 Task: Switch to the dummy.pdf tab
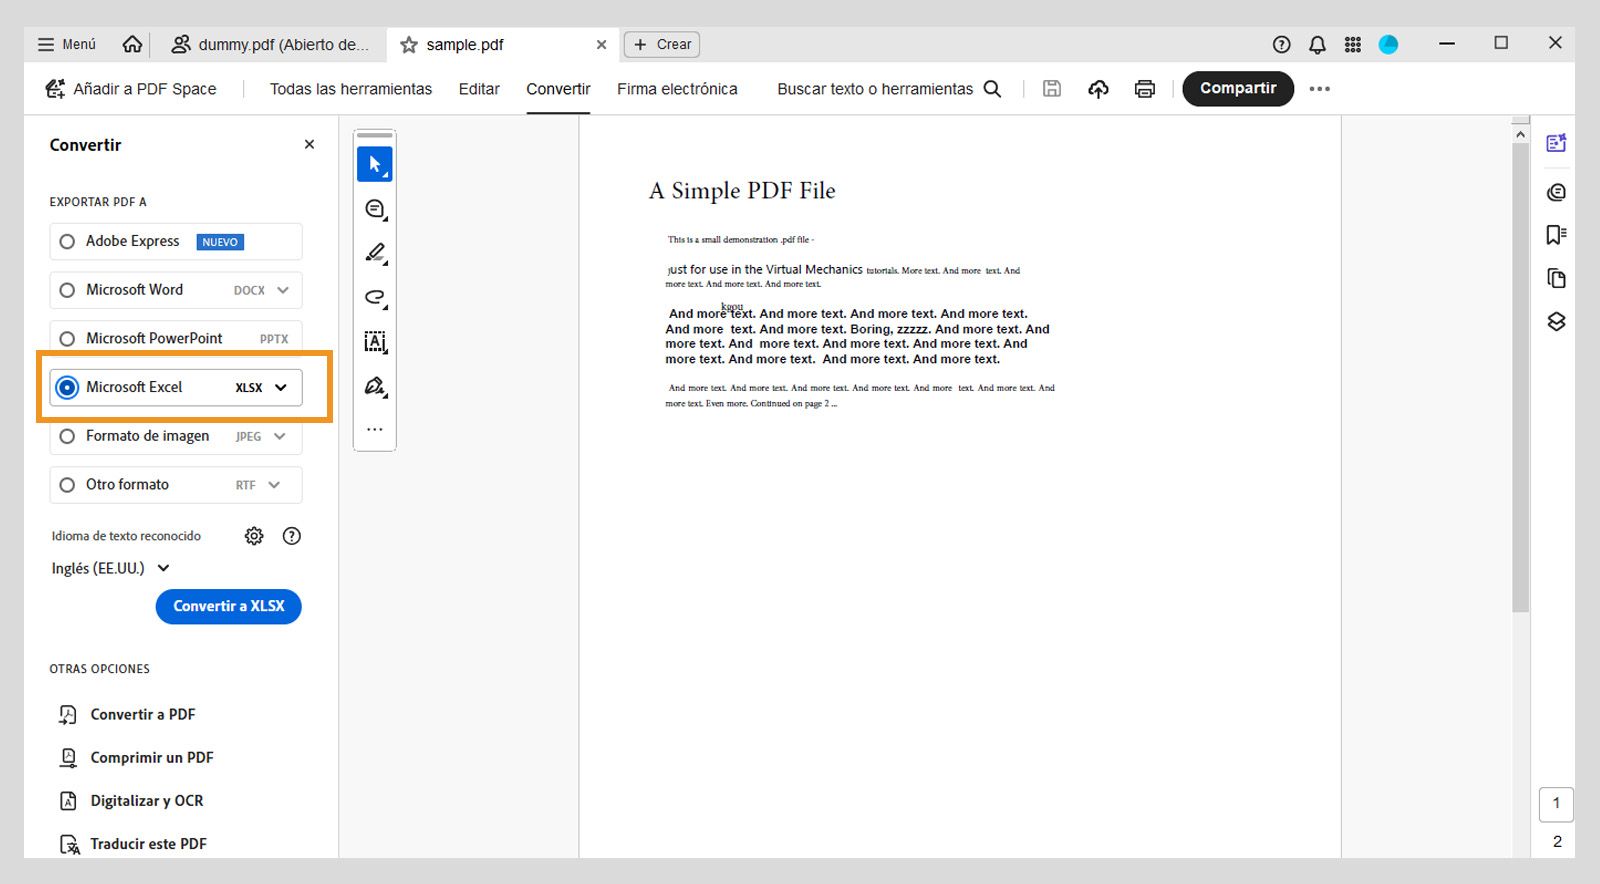click(x=269, y=44)
